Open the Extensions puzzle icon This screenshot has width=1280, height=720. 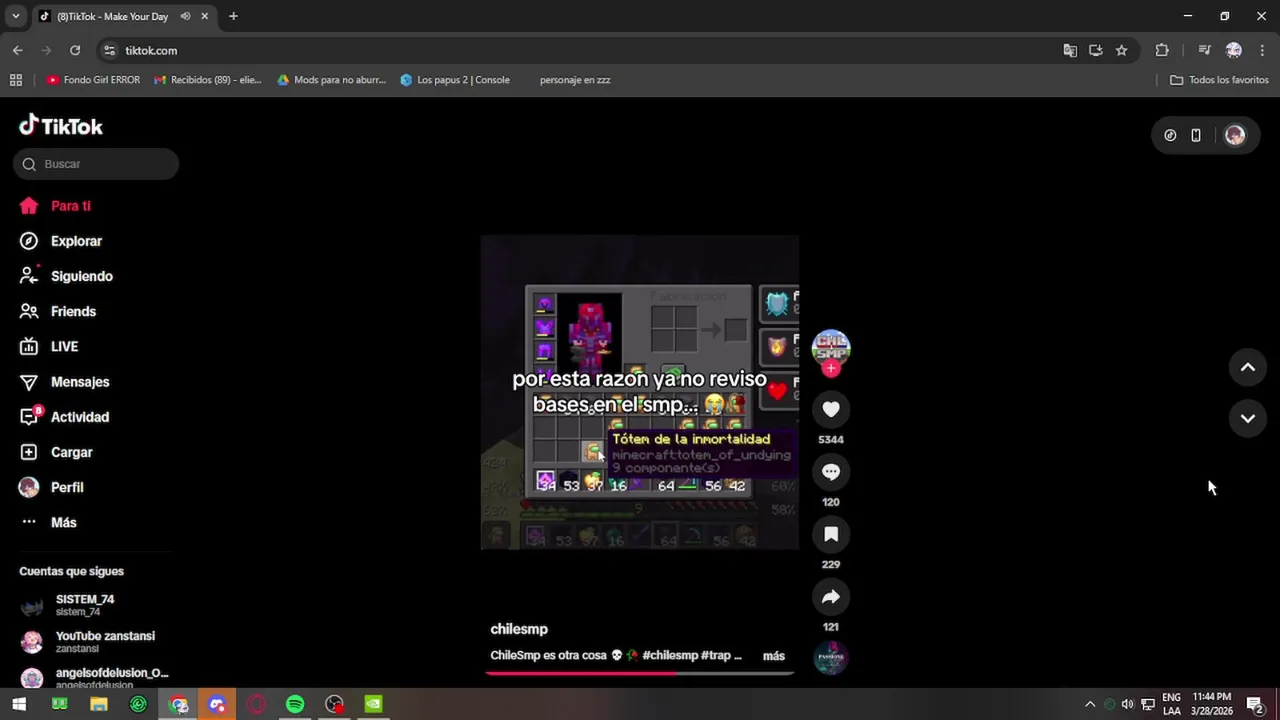pyautogui.click(x=1162, y=50)
